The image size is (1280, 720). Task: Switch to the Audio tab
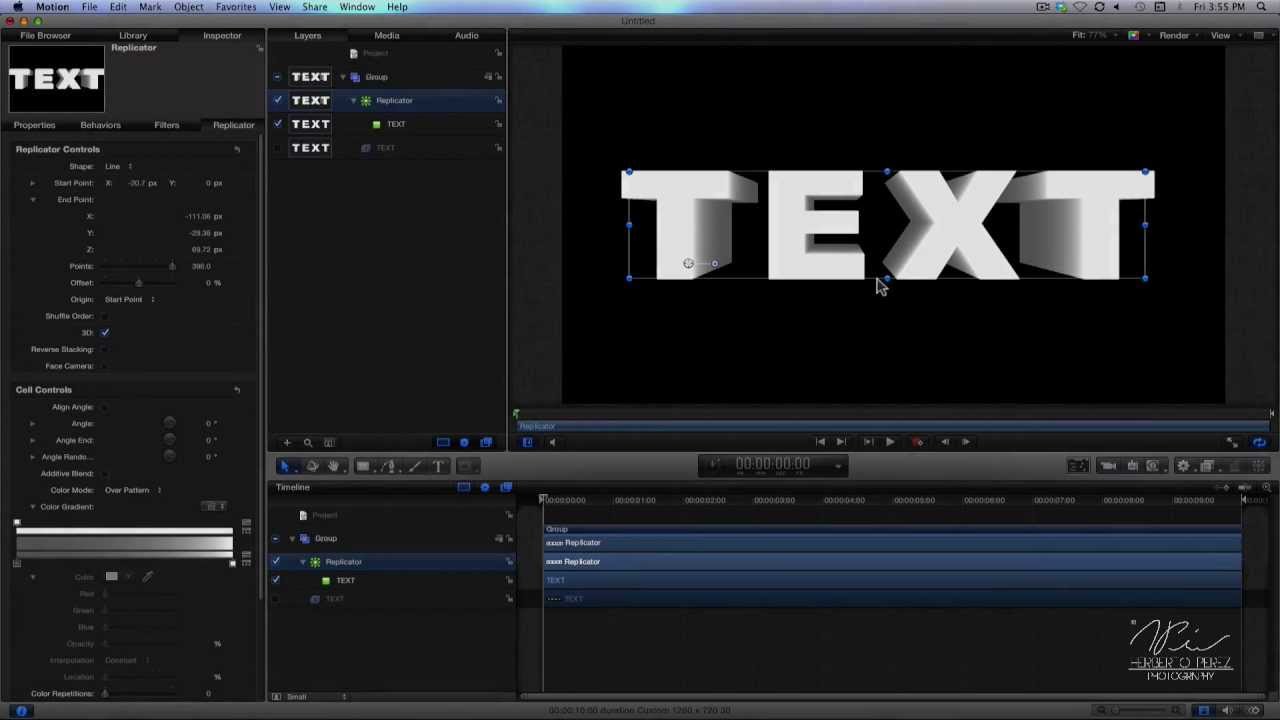pos(467,35)
